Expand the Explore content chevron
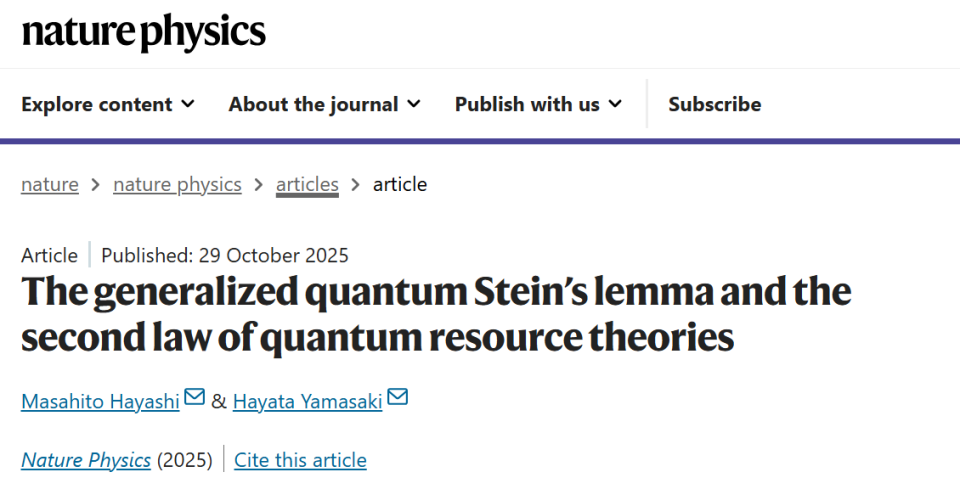Viewport: 960px width, 489px height. click(188, 104)
